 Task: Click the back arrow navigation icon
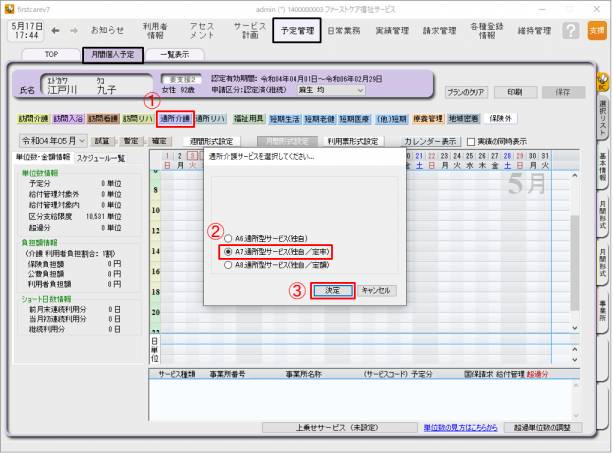coord(54,31)
